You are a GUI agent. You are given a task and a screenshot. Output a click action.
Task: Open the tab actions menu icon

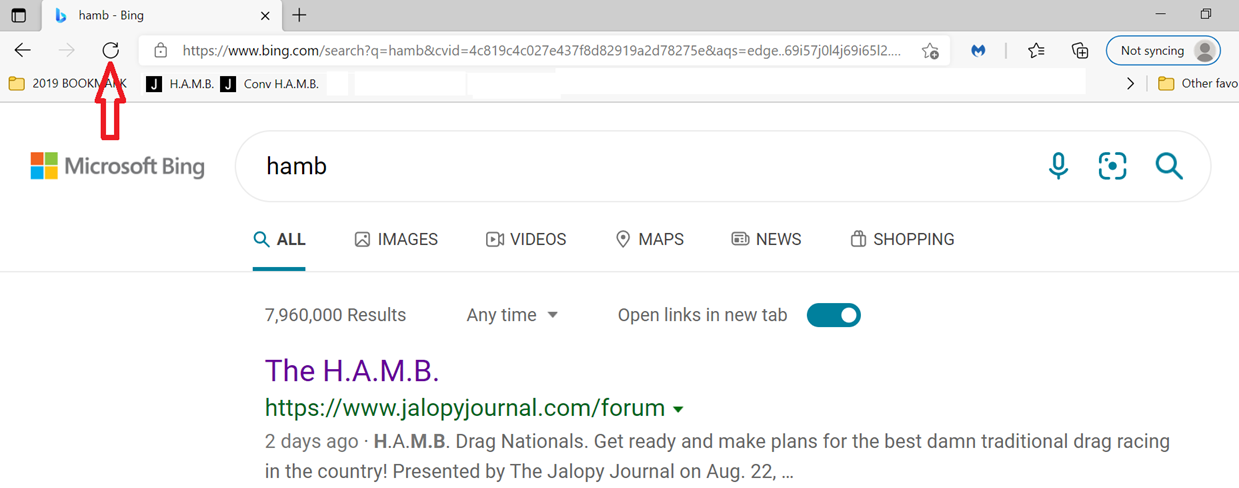click(x=19, y=15)
